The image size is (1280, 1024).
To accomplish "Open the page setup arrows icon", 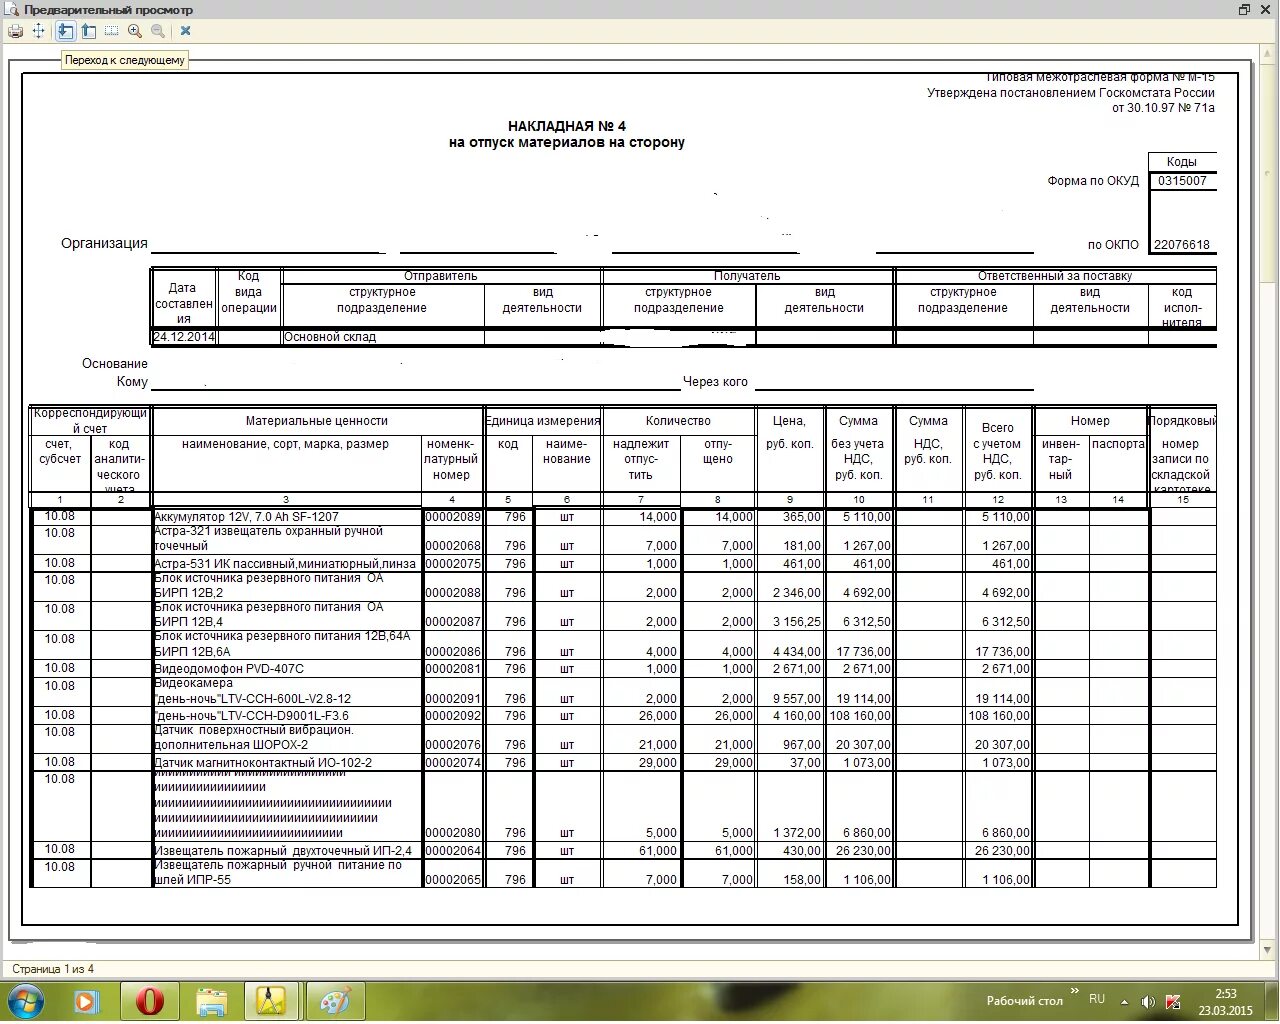I will [39, 31].
